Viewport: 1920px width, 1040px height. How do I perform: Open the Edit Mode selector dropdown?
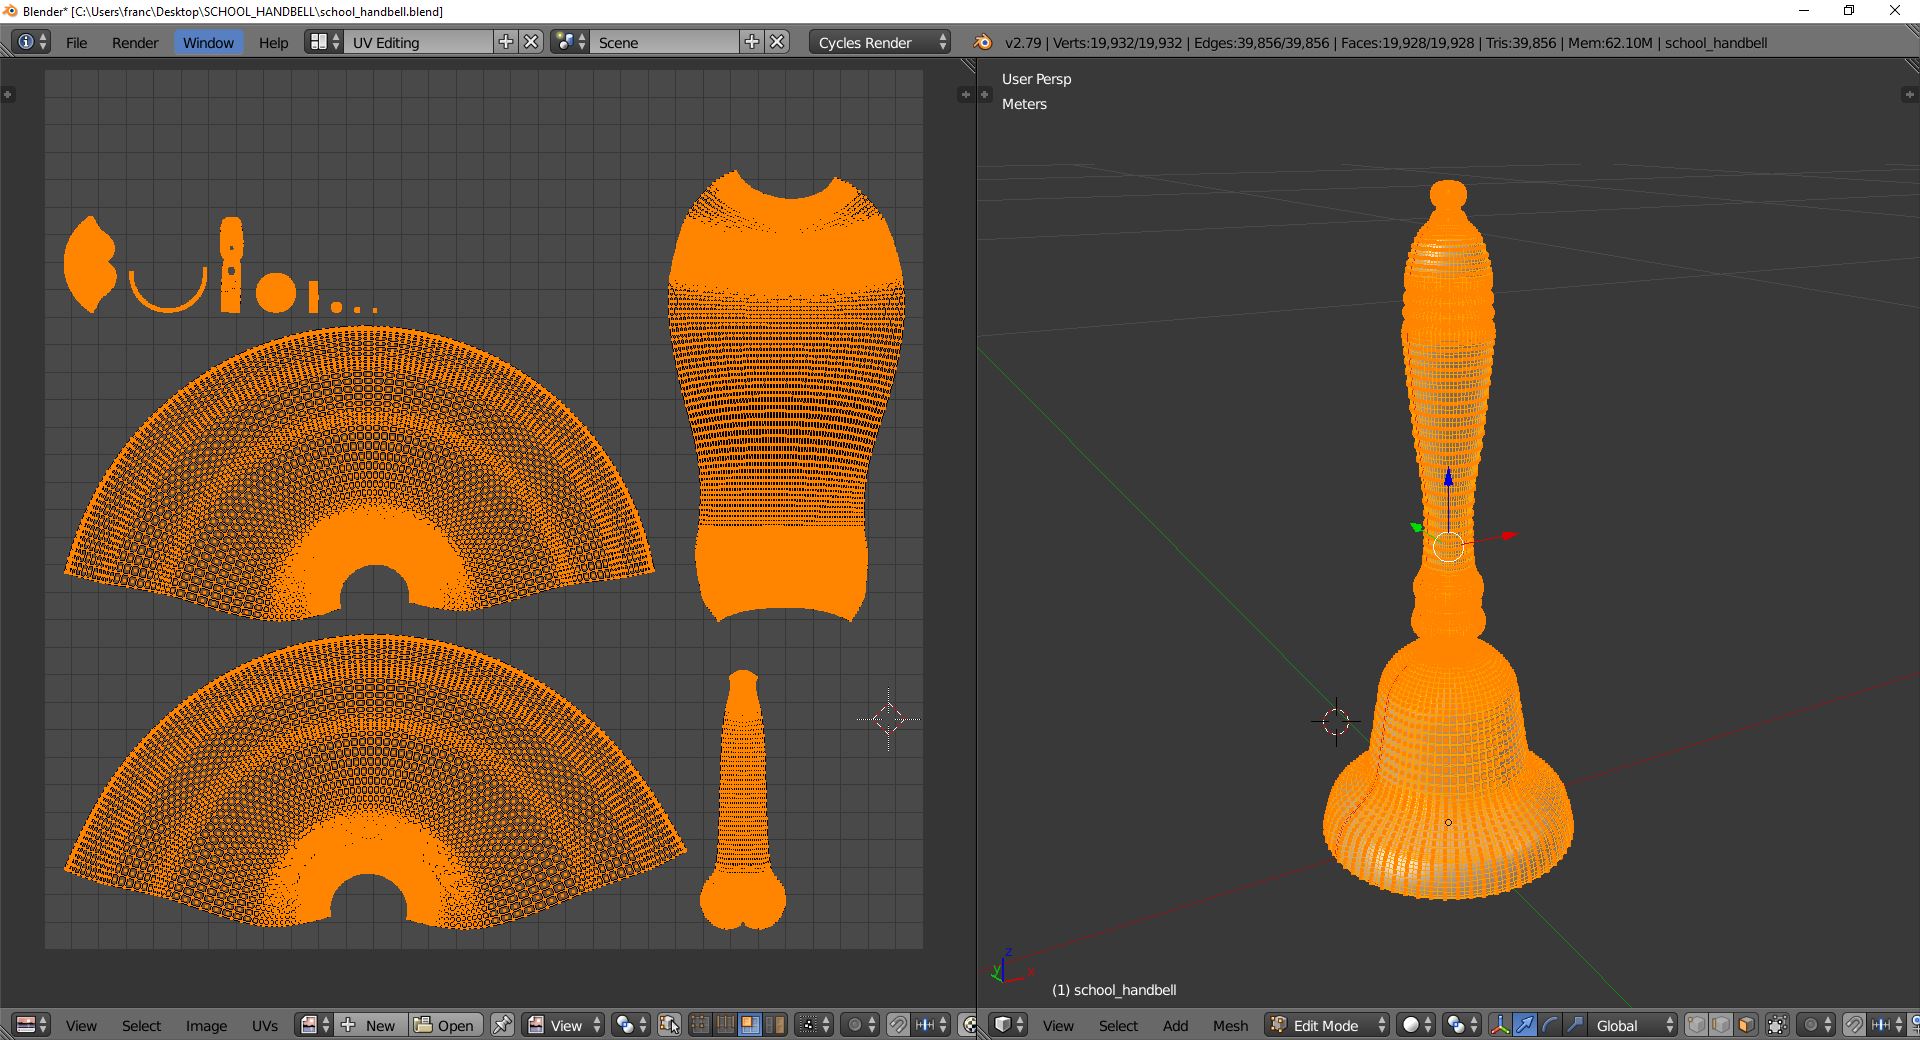tap(1327, 1025)
